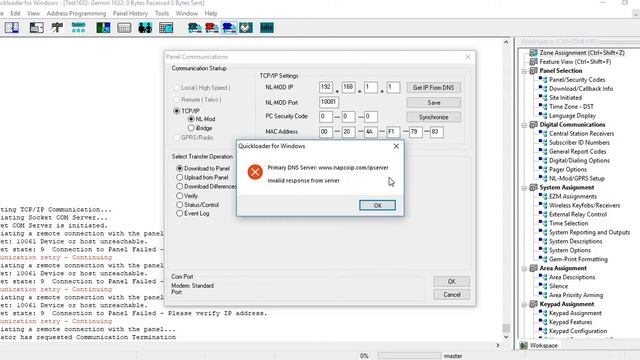This screenshot has height=360, width=640.
Task: Click the first MAC Address field
Action: pos(326,131)
